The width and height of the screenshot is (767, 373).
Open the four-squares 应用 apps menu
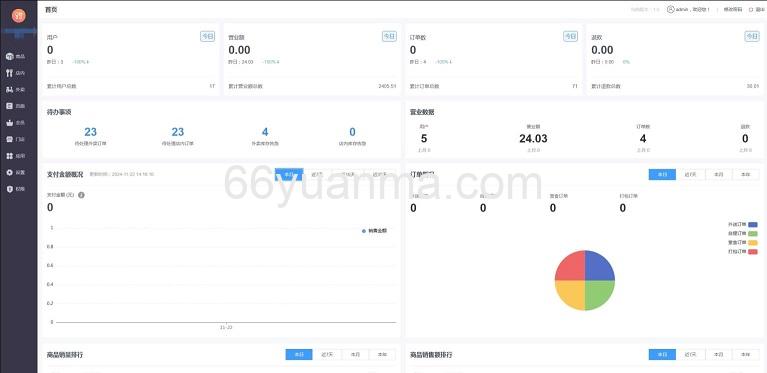15,156
